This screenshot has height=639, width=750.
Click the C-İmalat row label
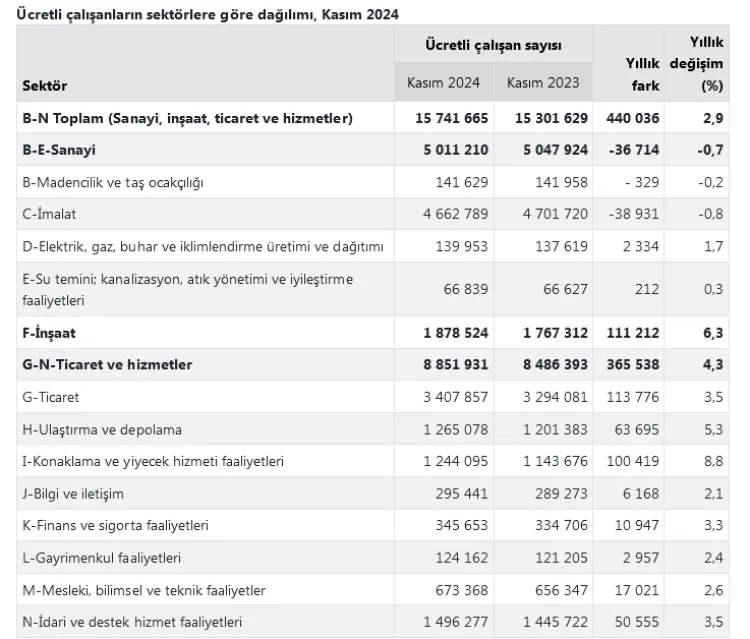pyautogui.click(x=49, y=214)
